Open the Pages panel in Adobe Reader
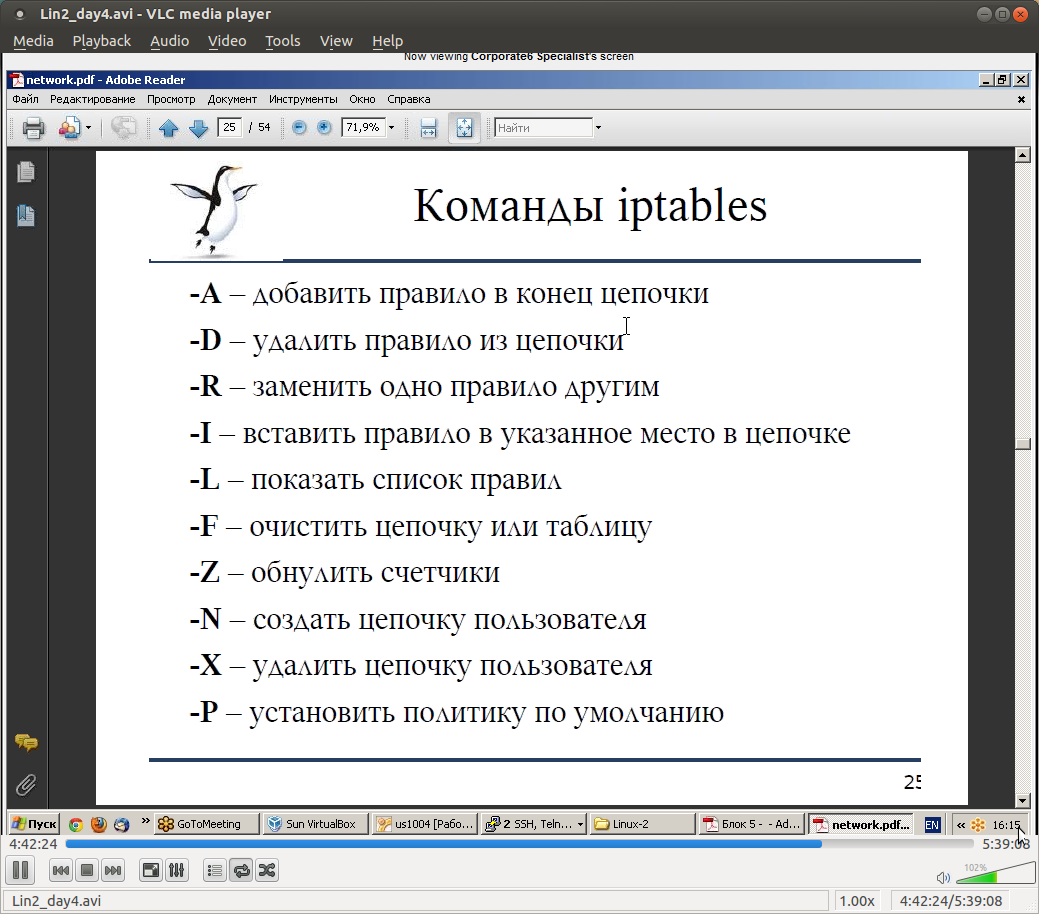This screenshot has height=914, width=1039. point(26,172)
